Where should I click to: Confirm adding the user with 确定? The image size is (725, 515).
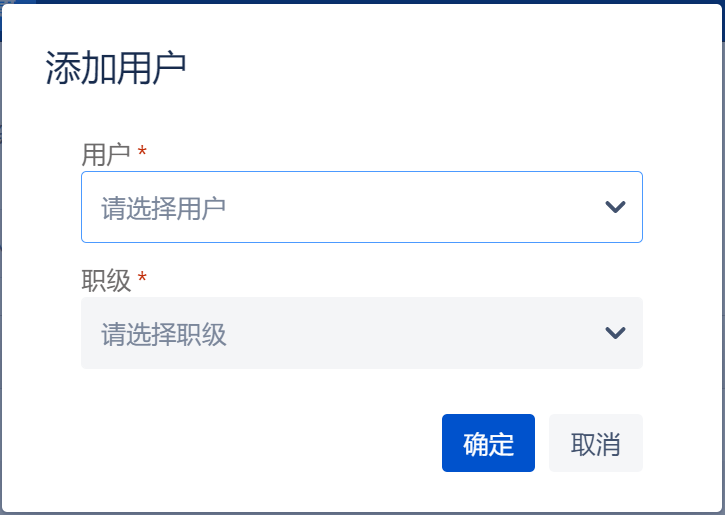tap(488, 443)
